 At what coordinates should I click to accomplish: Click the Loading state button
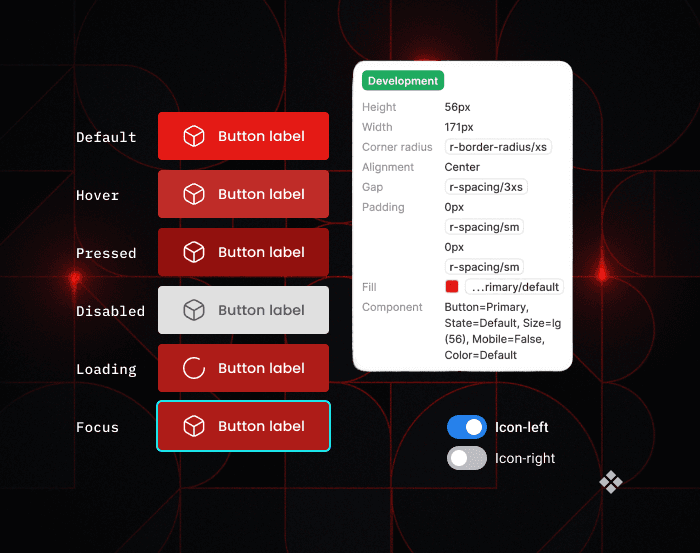pyautogui.click(x=243, y=368)
